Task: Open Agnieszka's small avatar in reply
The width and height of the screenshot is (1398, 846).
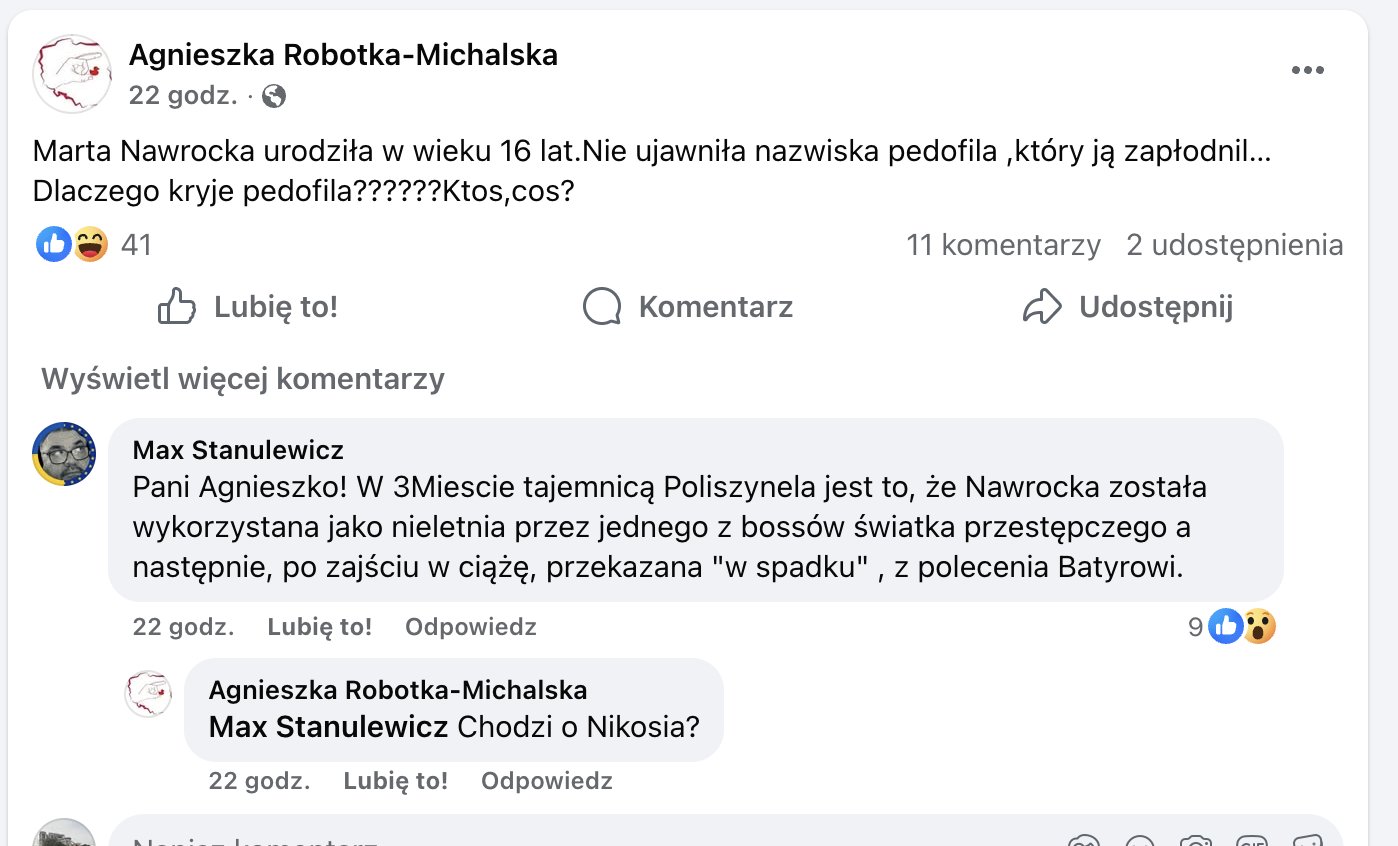Action: pos(148,693)
